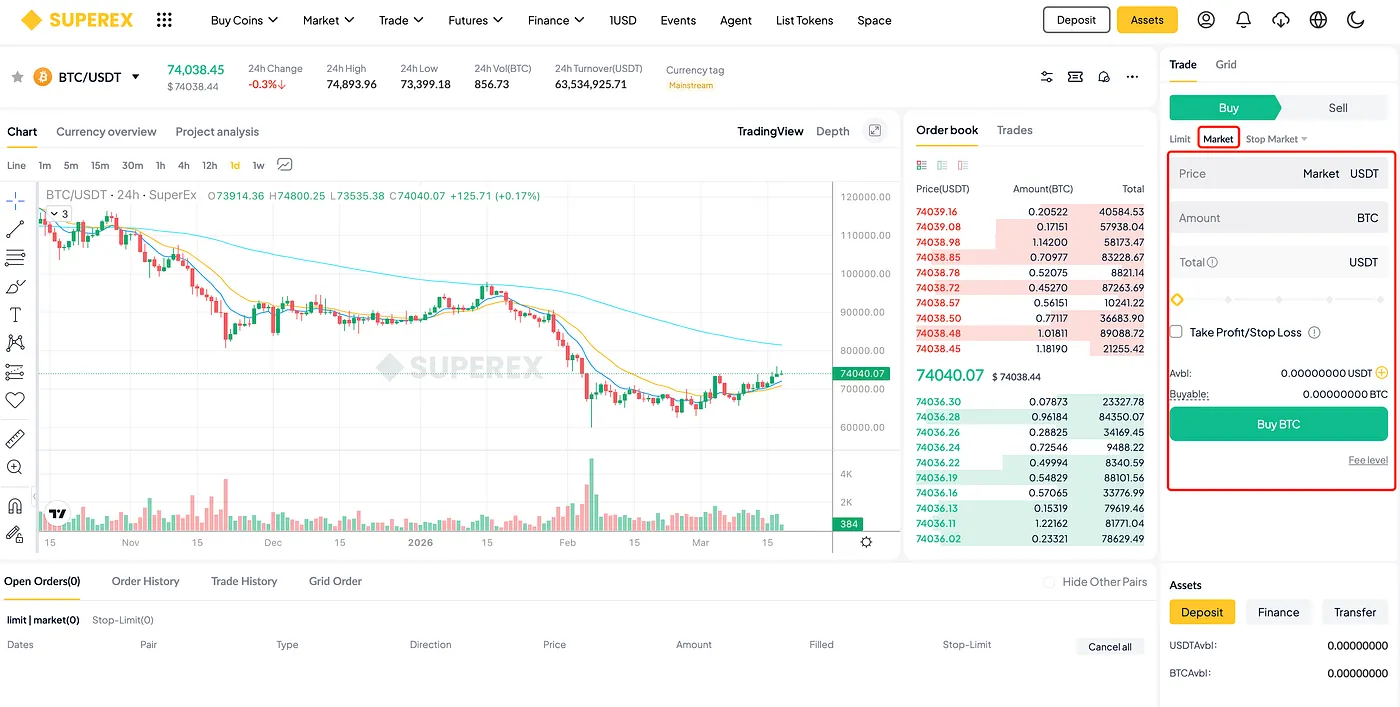Toggle Hide Other Pairs option
Viewport: 1400px width, 707px height.
1049,582
